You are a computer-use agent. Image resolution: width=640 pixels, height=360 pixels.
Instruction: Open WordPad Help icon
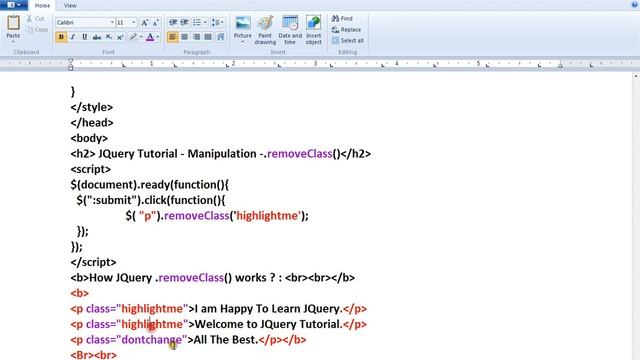pos(634,5)
